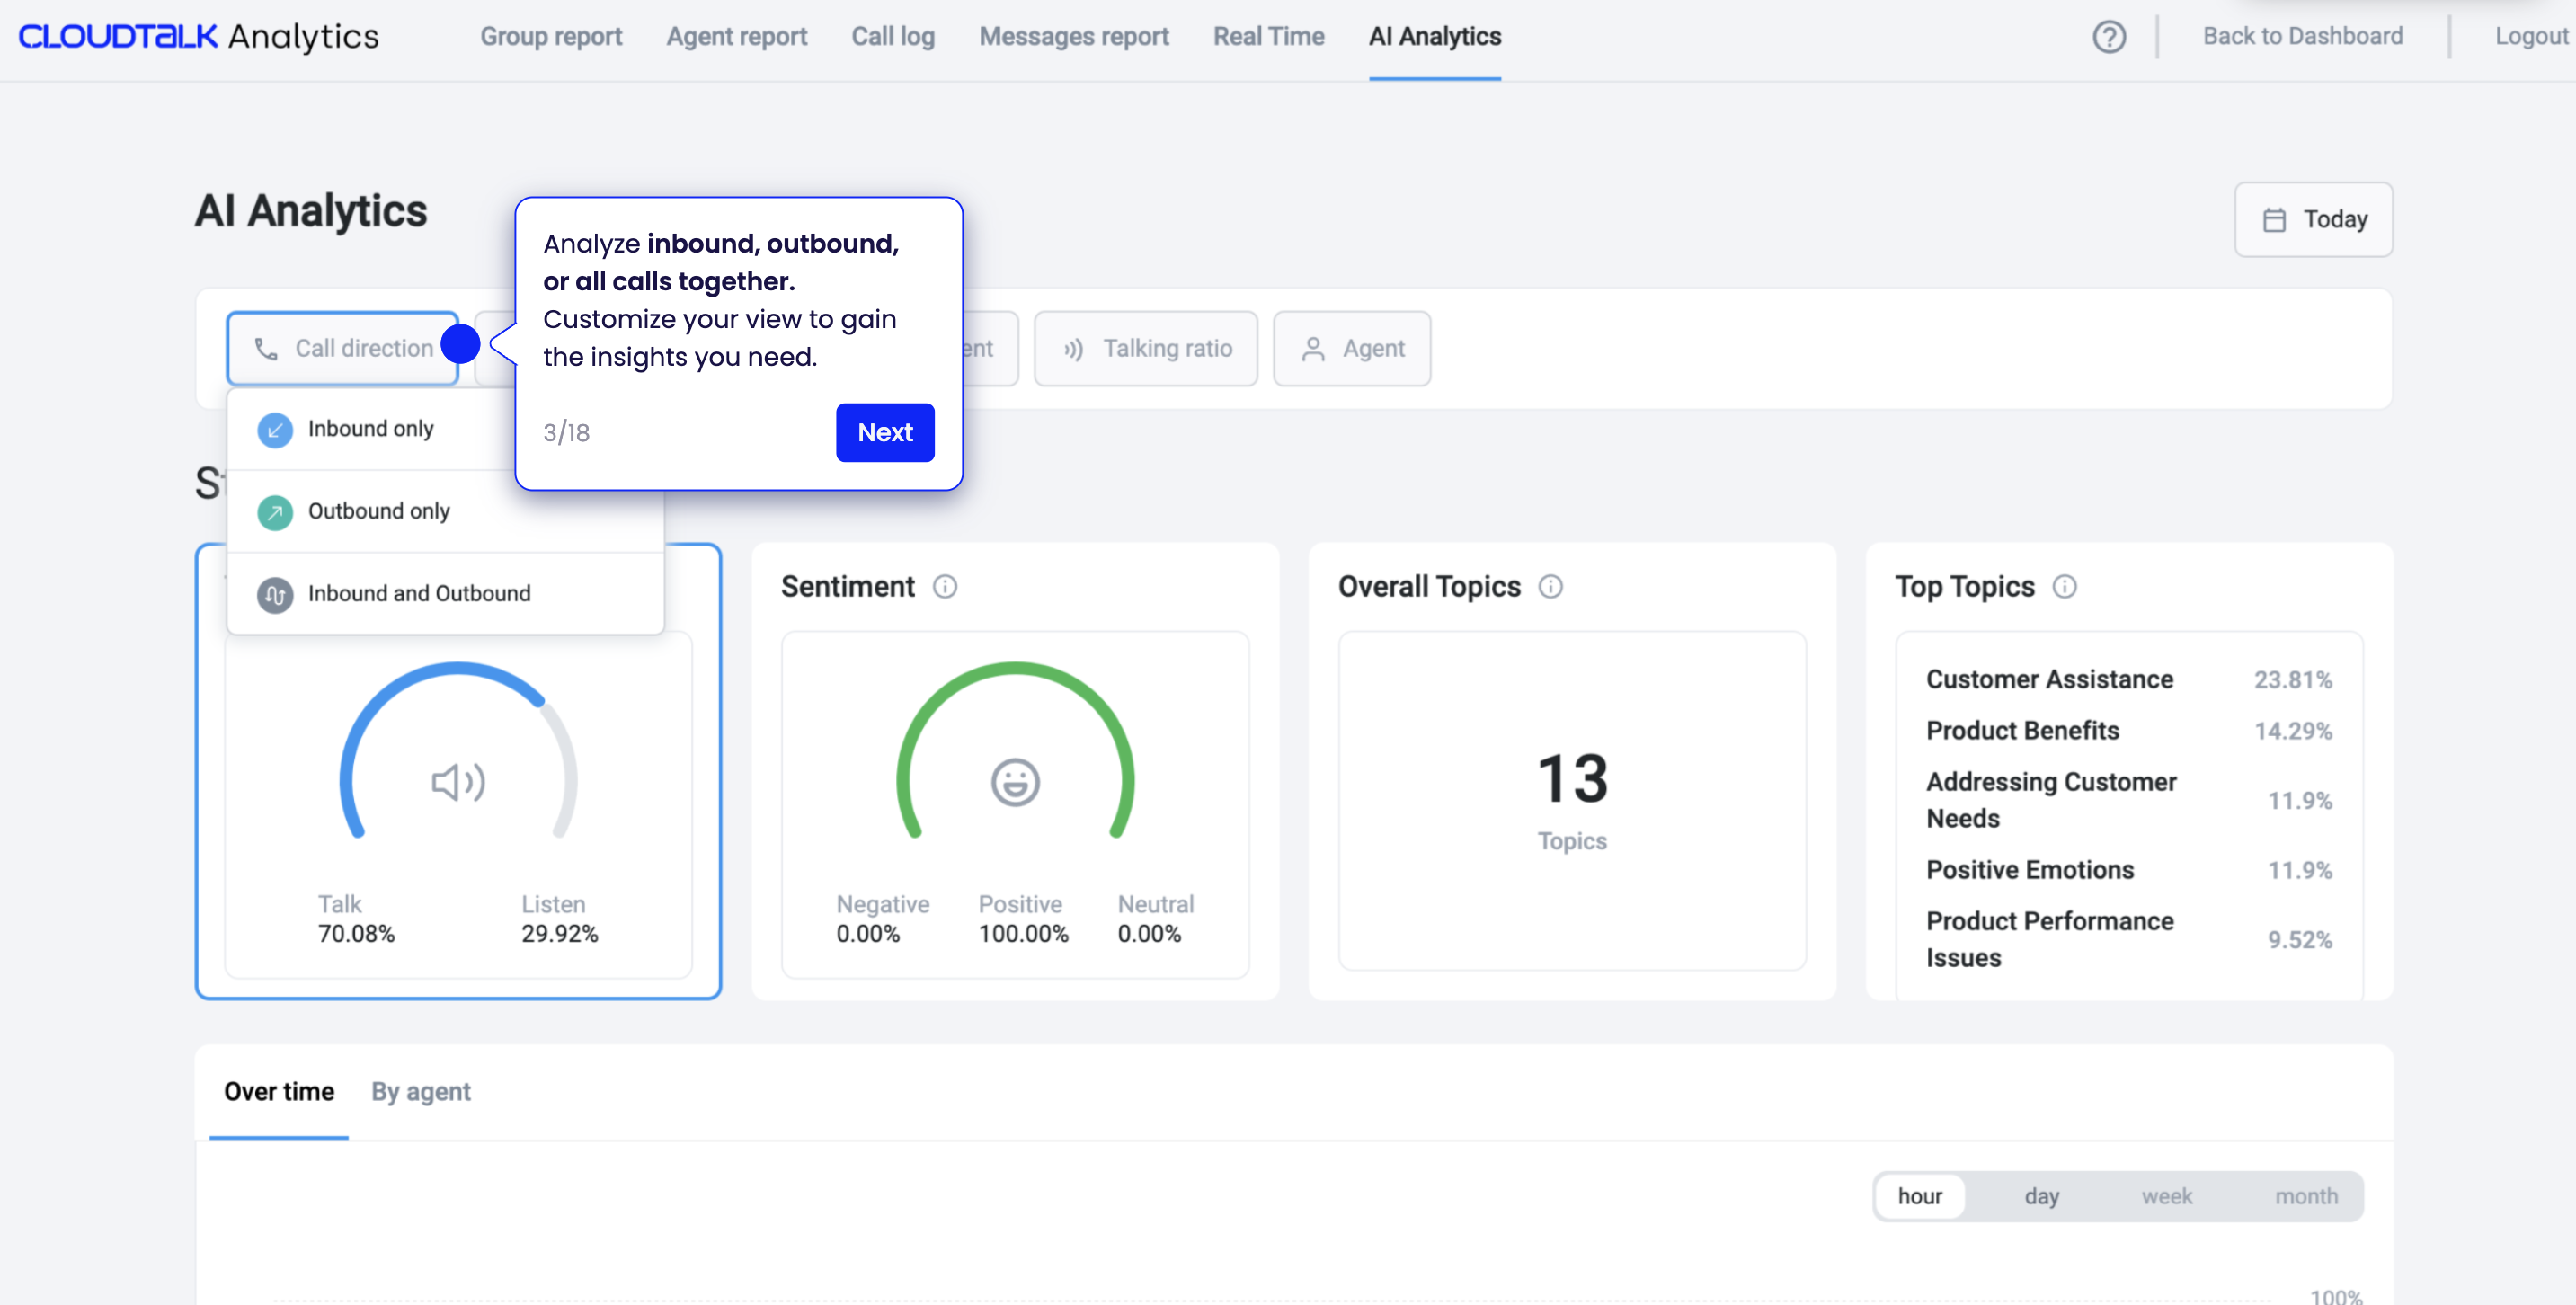This screenshot has height=1305, width=2576.
Task: Click Overall Topics info icon
Action: click(x=1550, y=587)
